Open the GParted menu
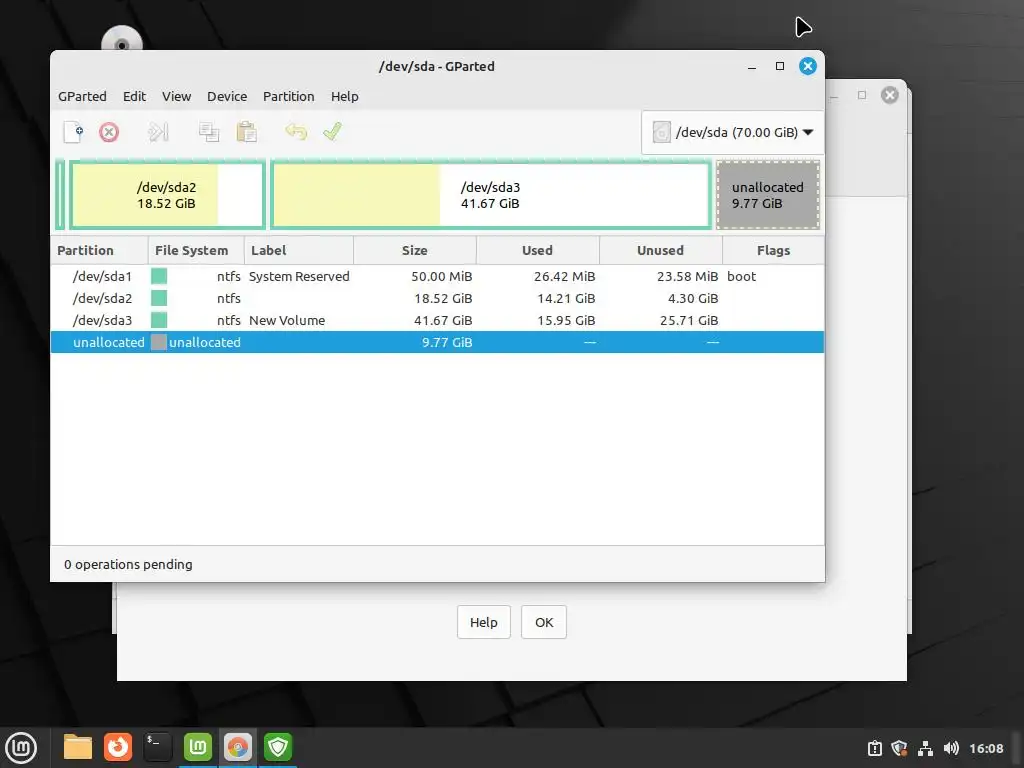Screen dimensions: 1024x768 pyautogui.click(x=82, y=97)
